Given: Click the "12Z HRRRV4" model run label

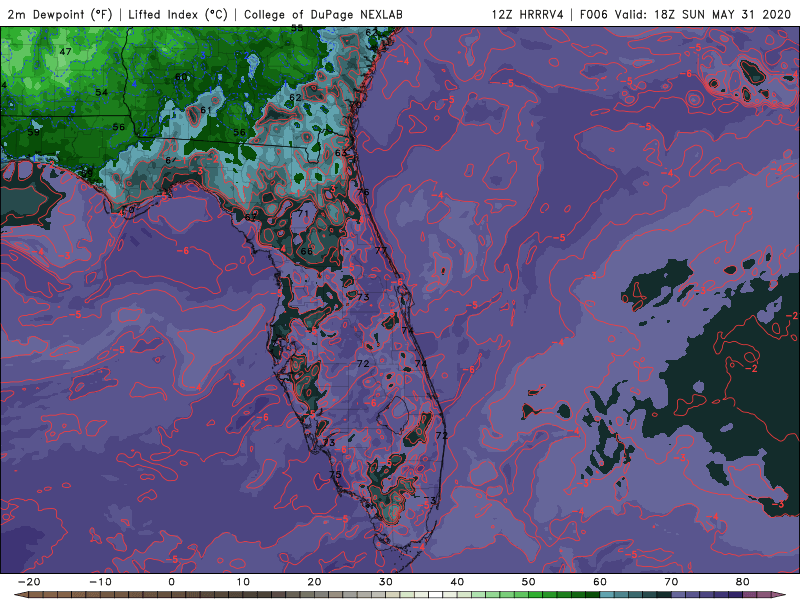Looking at the screenshot, I should pos(528,14).
